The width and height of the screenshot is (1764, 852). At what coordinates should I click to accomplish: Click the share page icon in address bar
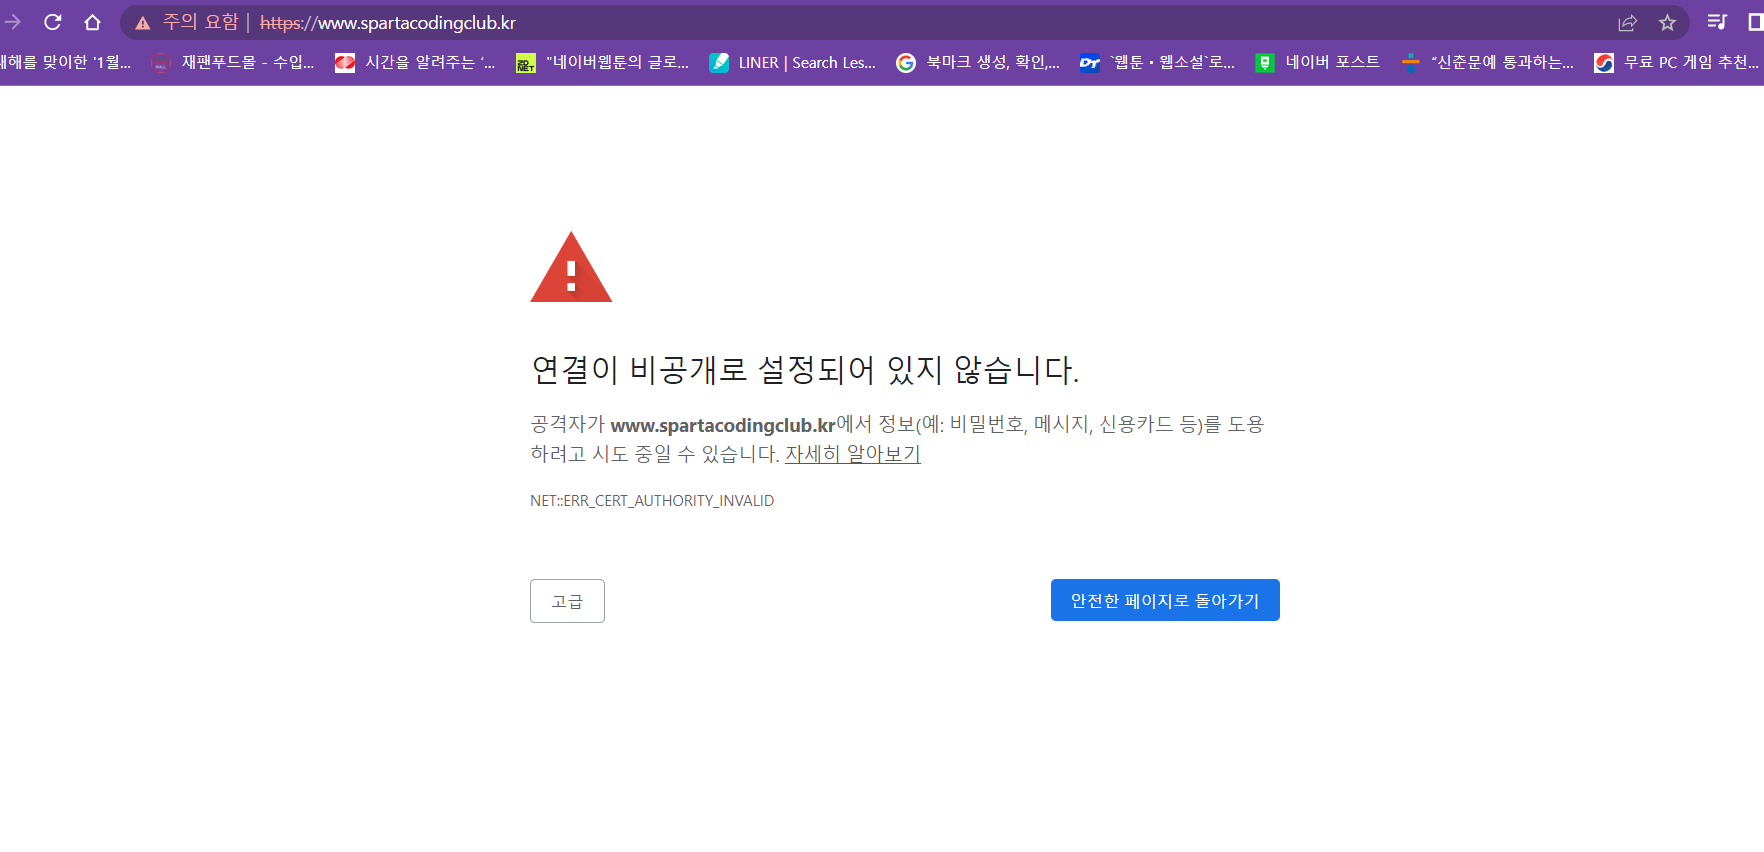tap(1628, 22)
